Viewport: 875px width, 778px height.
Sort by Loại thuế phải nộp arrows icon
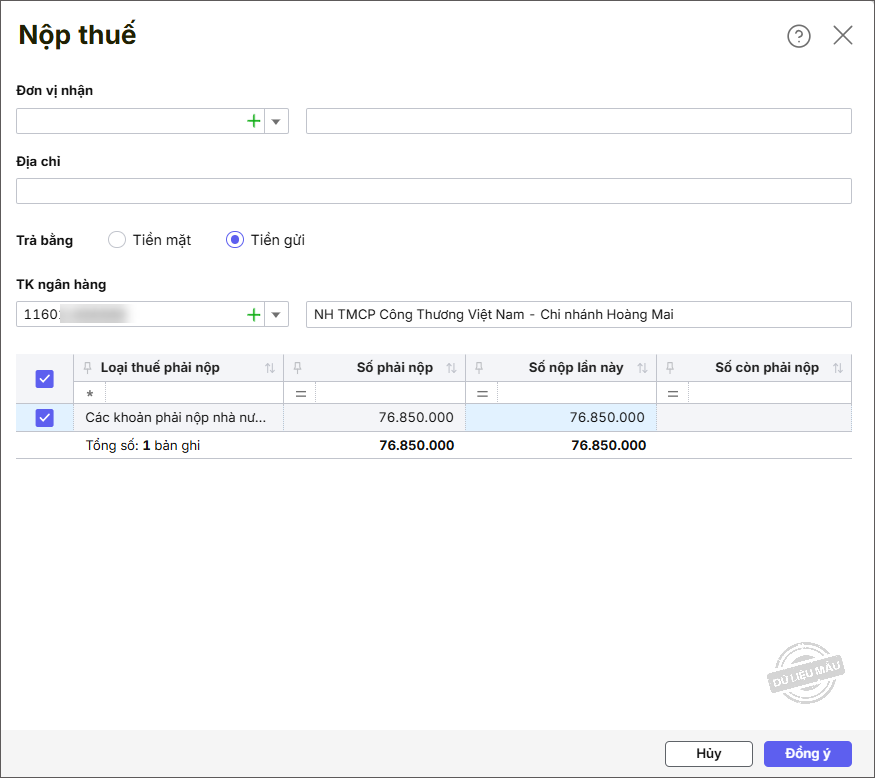[x=270, y=368]
